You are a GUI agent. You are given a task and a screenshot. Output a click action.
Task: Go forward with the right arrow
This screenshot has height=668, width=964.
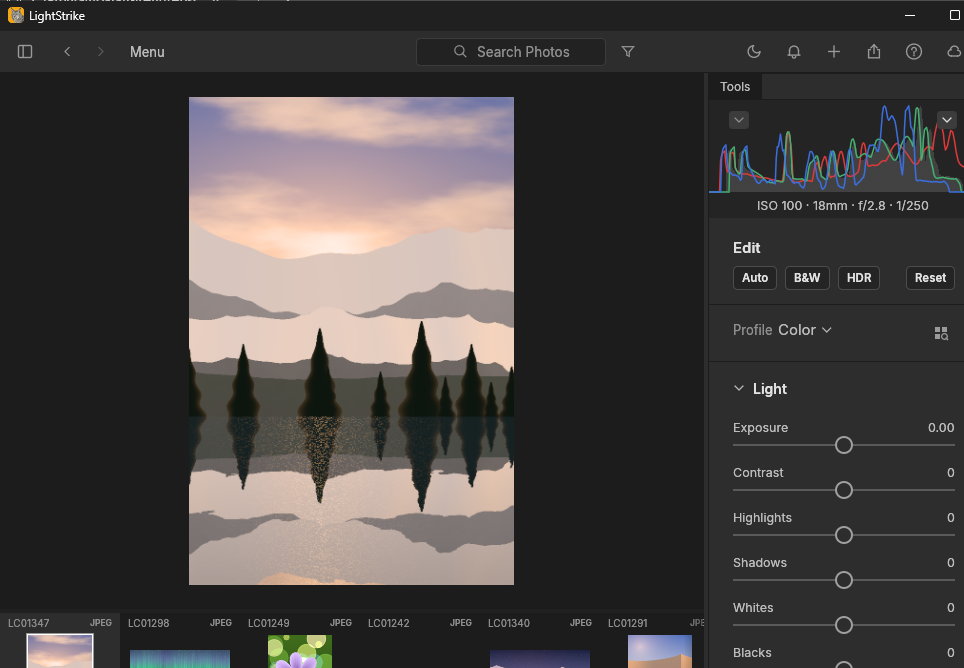(x=100, y=52)
